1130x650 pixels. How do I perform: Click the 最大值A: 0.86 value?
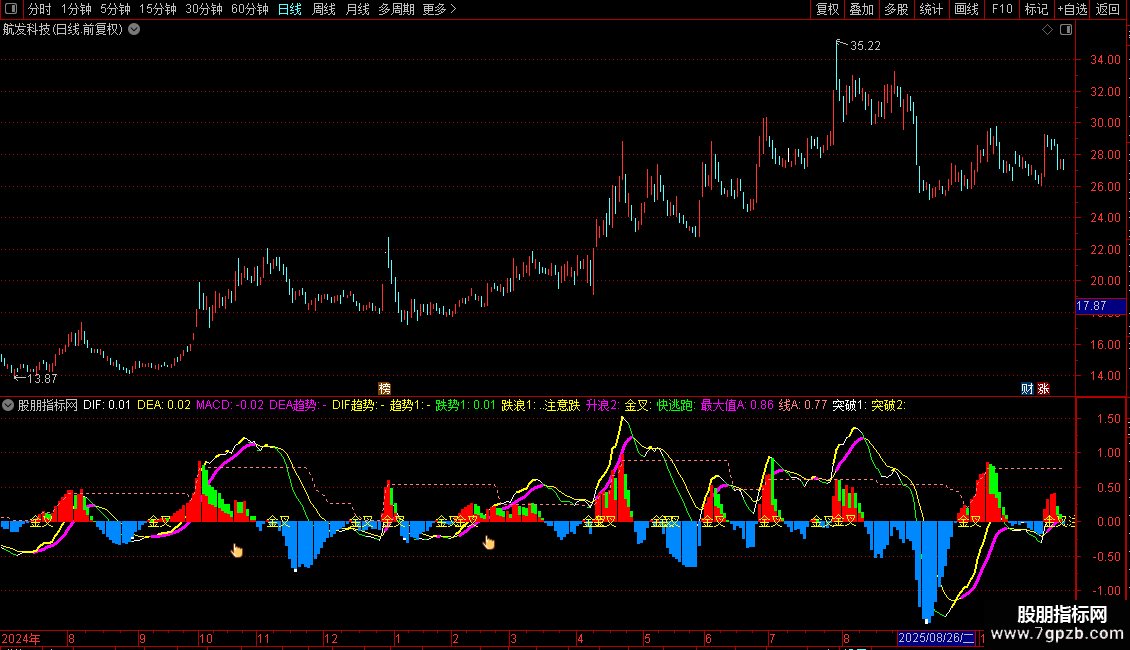pyautogui.click(x=737, y=406)
